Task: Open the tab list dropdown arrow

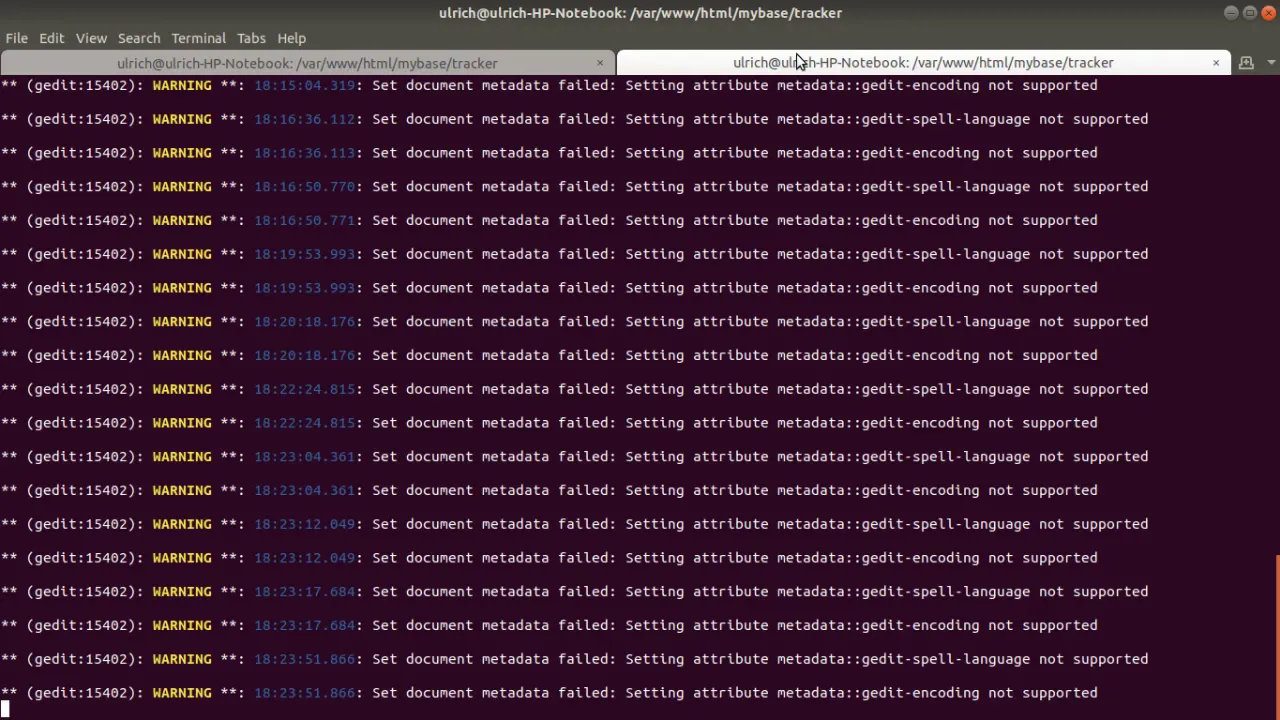Action: point(1271,63)
